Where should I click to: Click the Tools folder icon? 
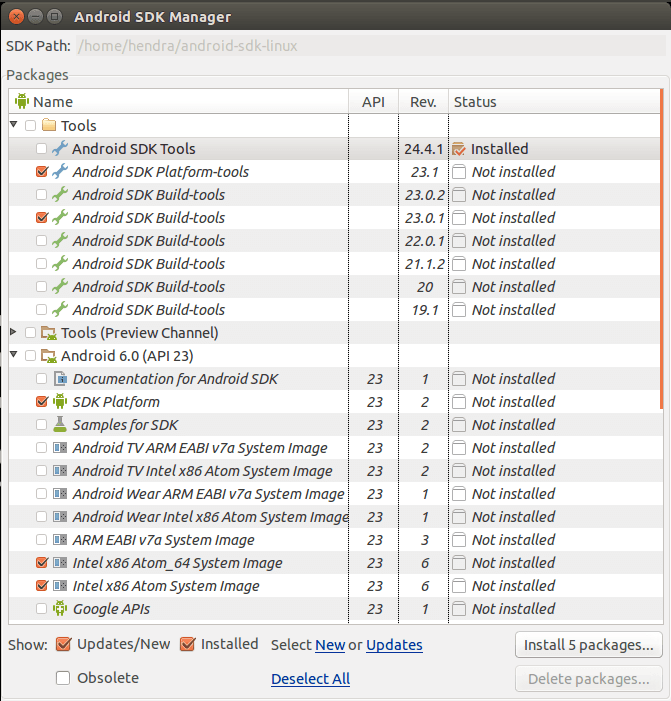(49, 125)
